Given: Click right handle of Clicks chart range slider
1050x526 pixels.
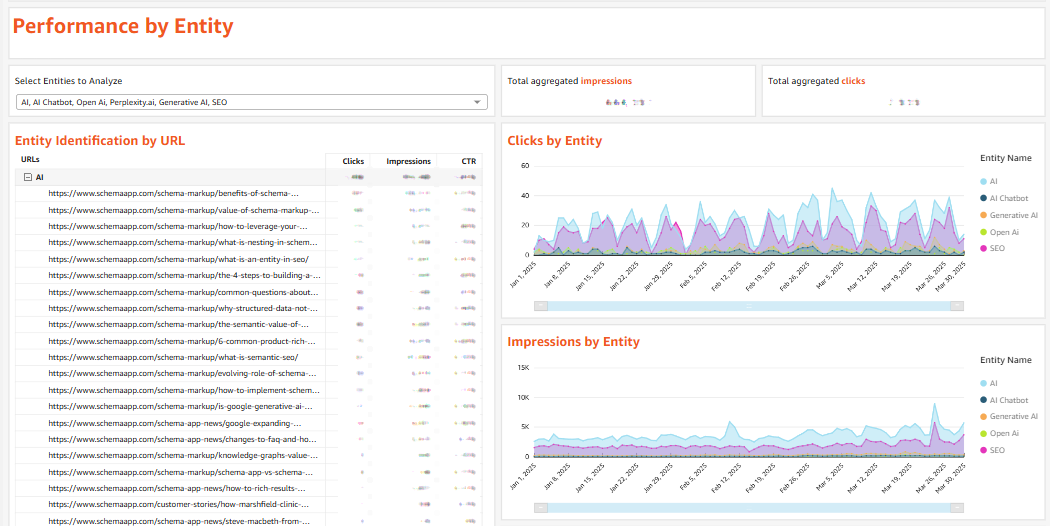Looking at the screenshot, I should click(x=958, y=306).
